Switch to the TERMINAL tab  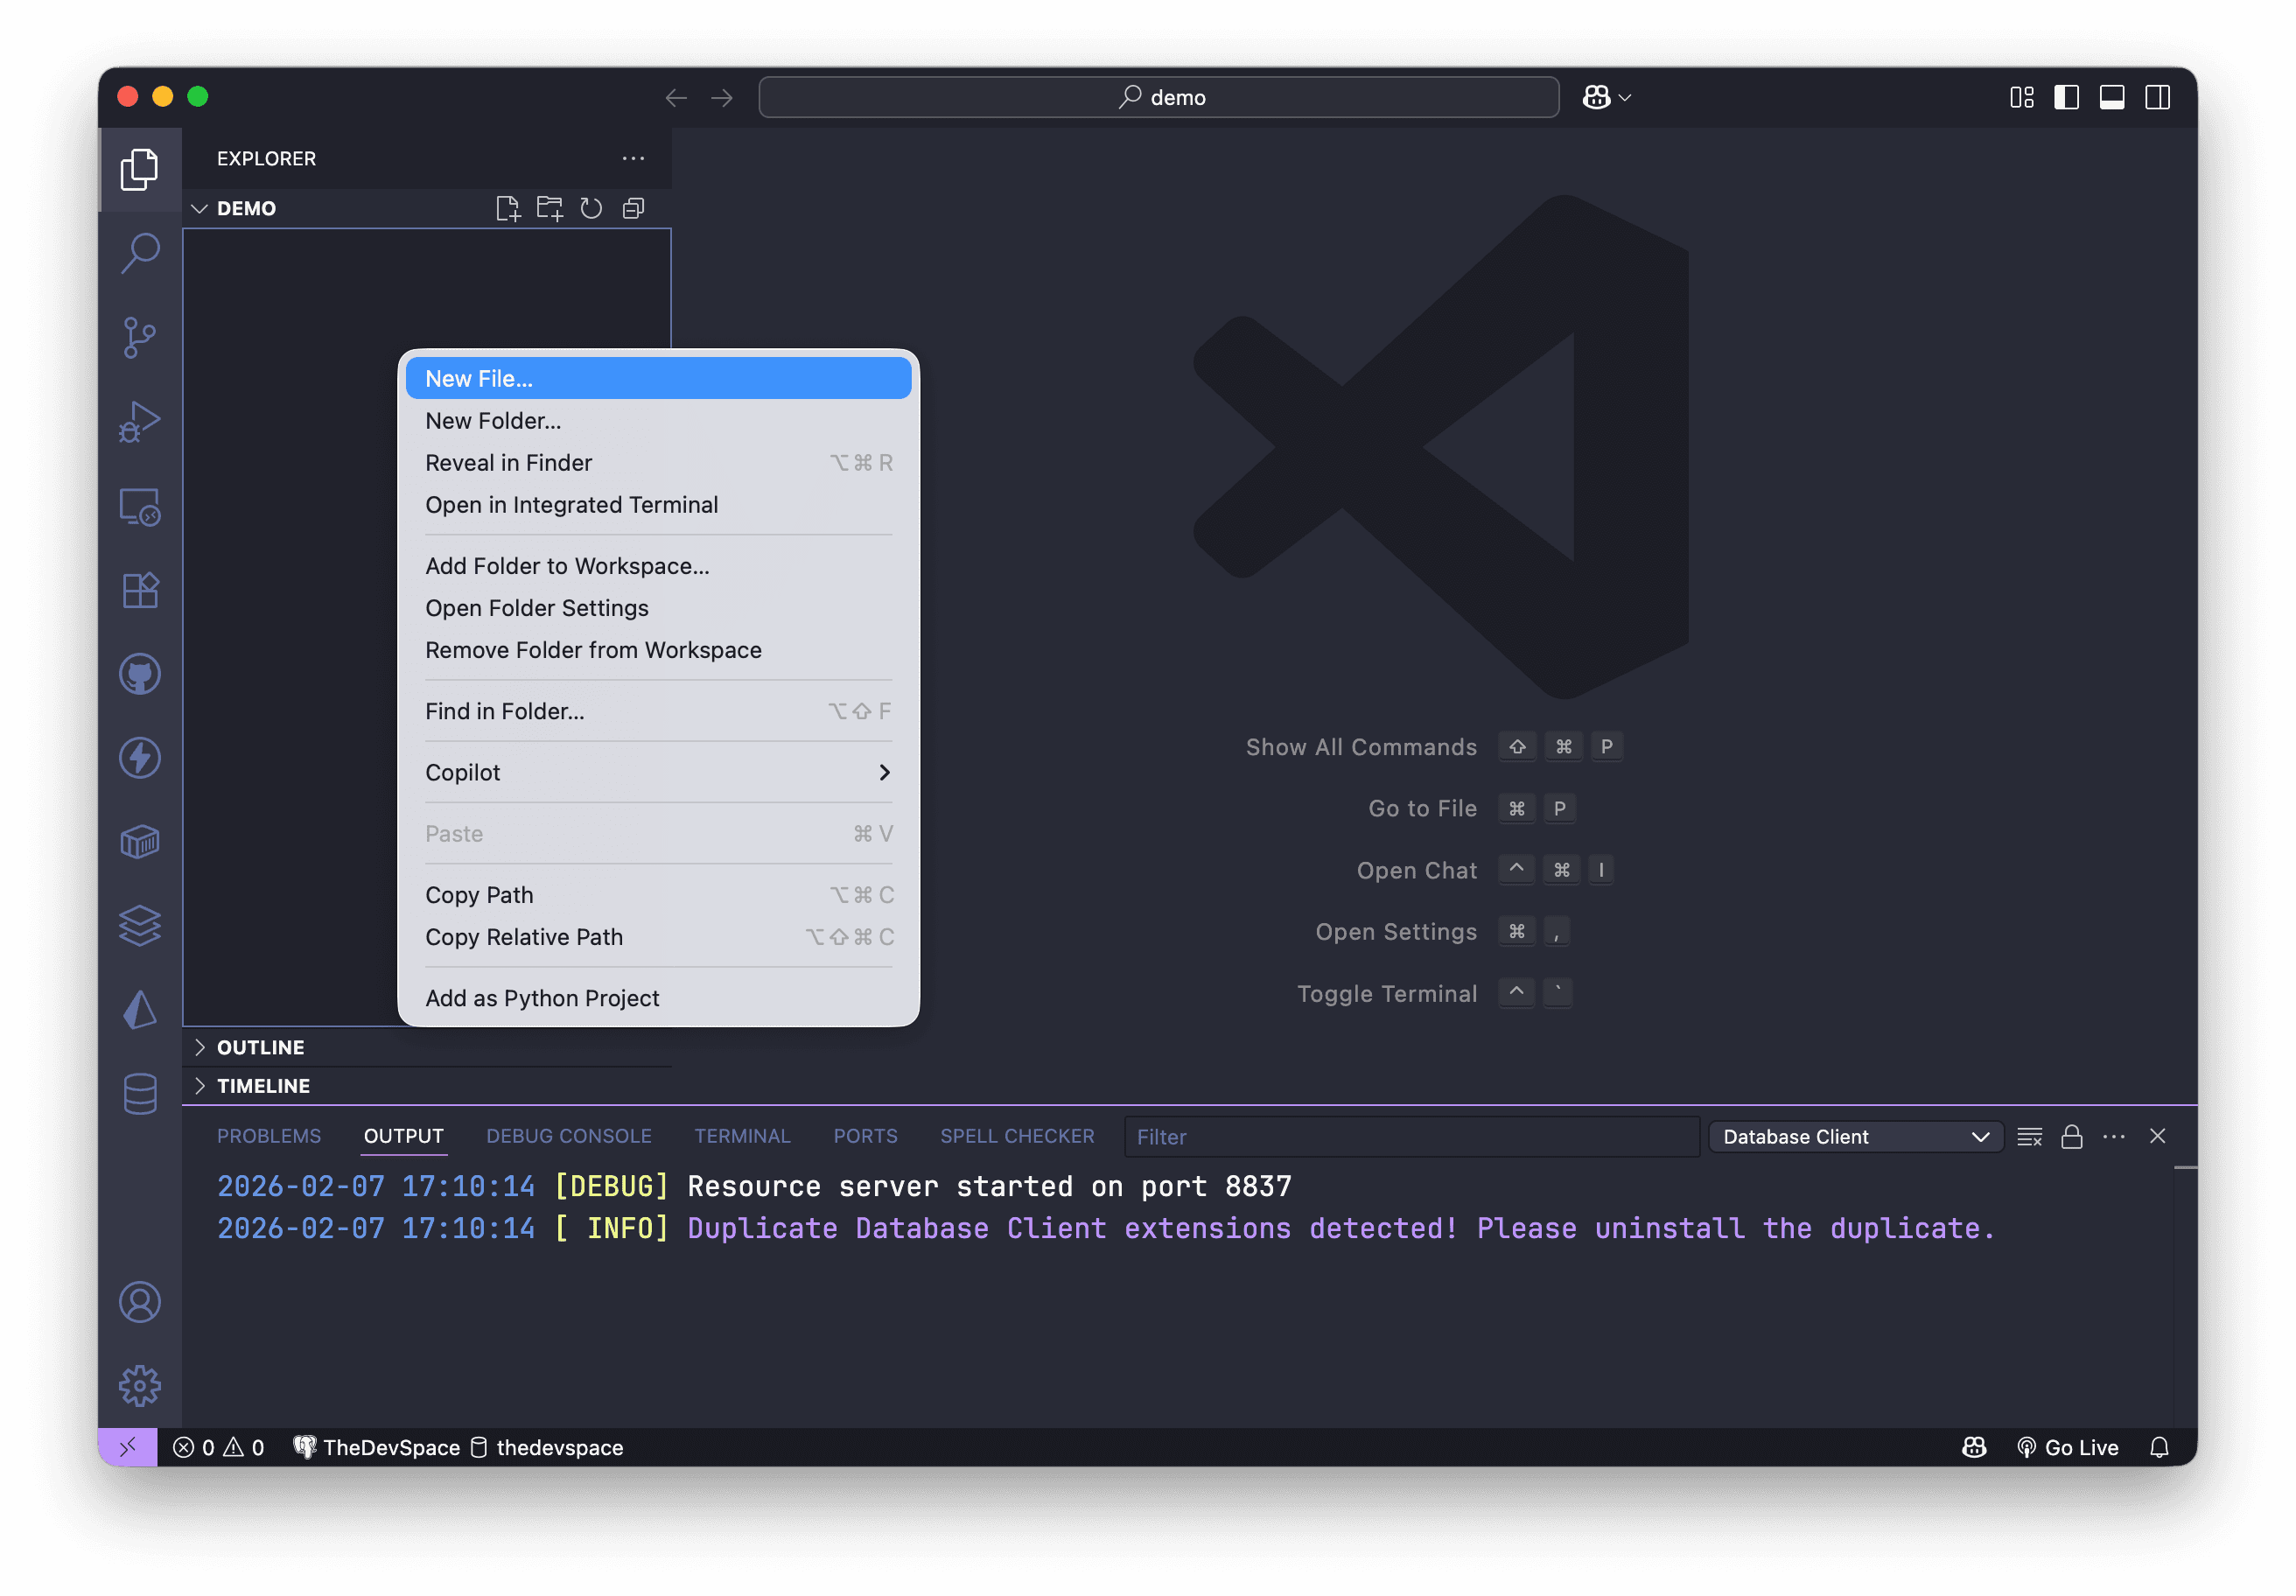click(742, 1136)
